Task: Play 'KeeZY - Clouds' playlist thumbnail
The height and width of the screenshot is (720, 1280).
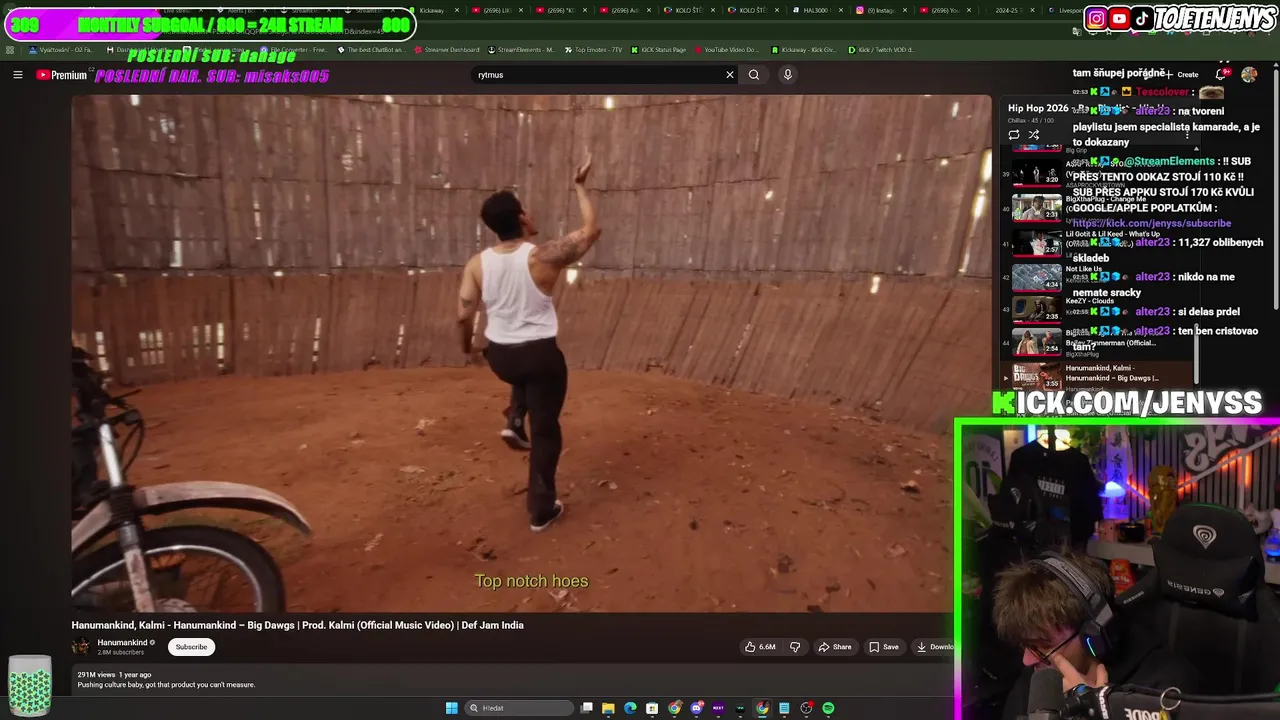Action: 1037,309
